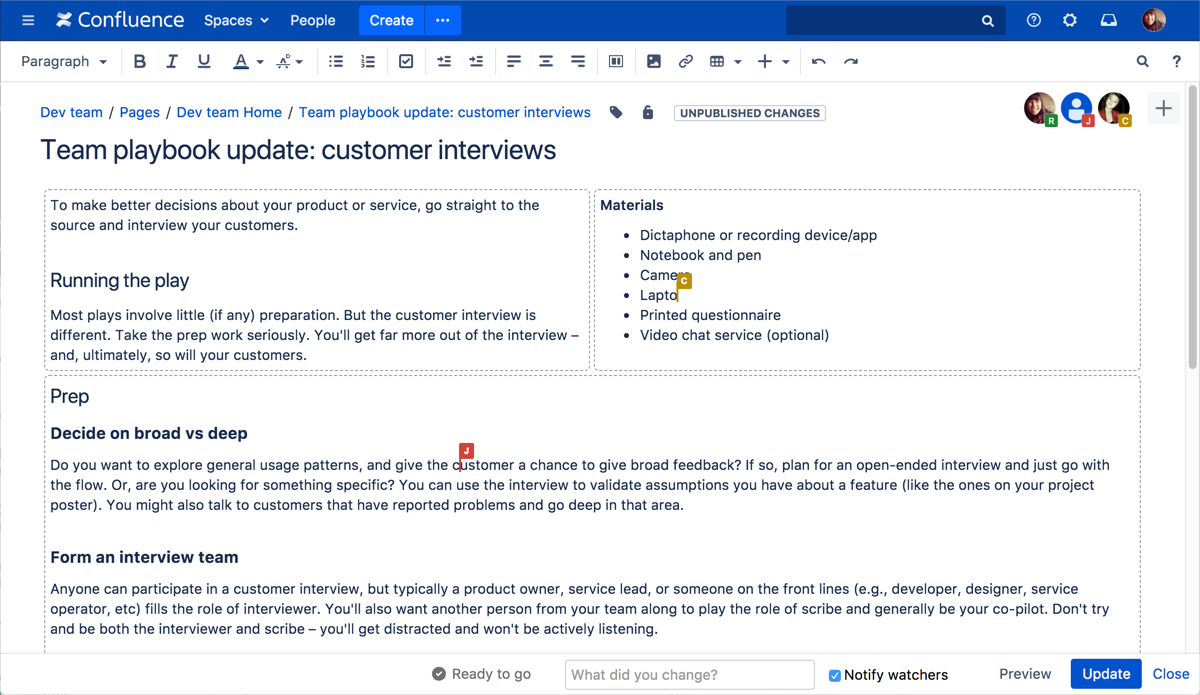Viewport: 1200px width, 695px height.
Task: Go to Dev team Home breadcrumb
Action: tap(229, 112)
